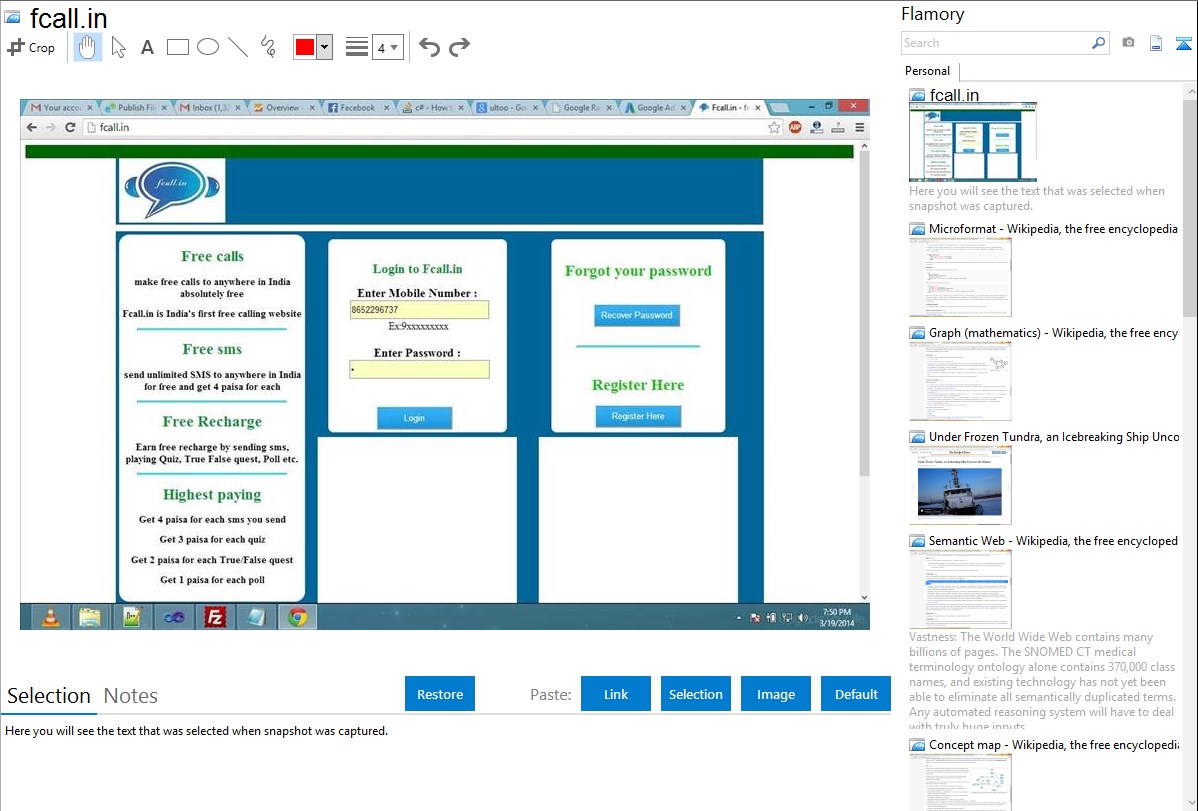
Task: Click the webpage vertical scrollbar in snapshot
Action: point(864,313)
